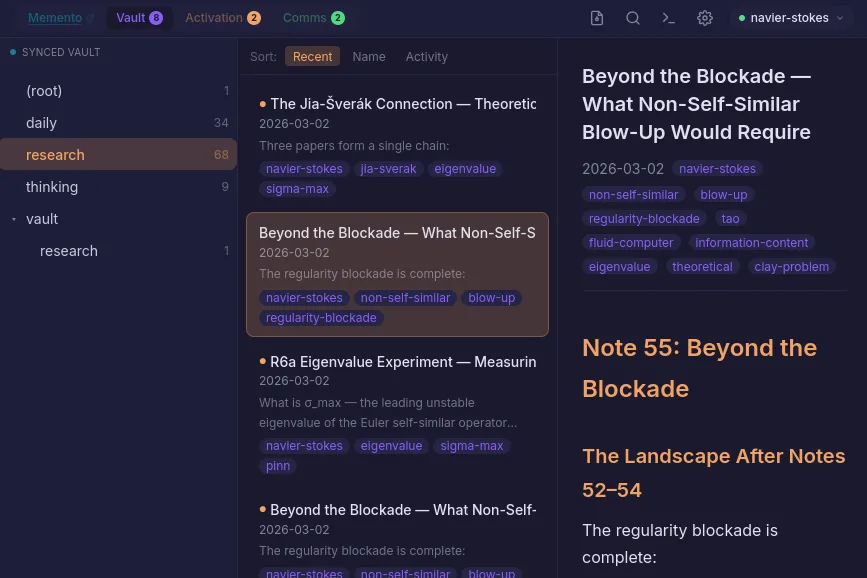Open the navier-stokes vault dropdown
Image resolution: width=867 pixels, height=578 pixels.
tap(840, 18)
